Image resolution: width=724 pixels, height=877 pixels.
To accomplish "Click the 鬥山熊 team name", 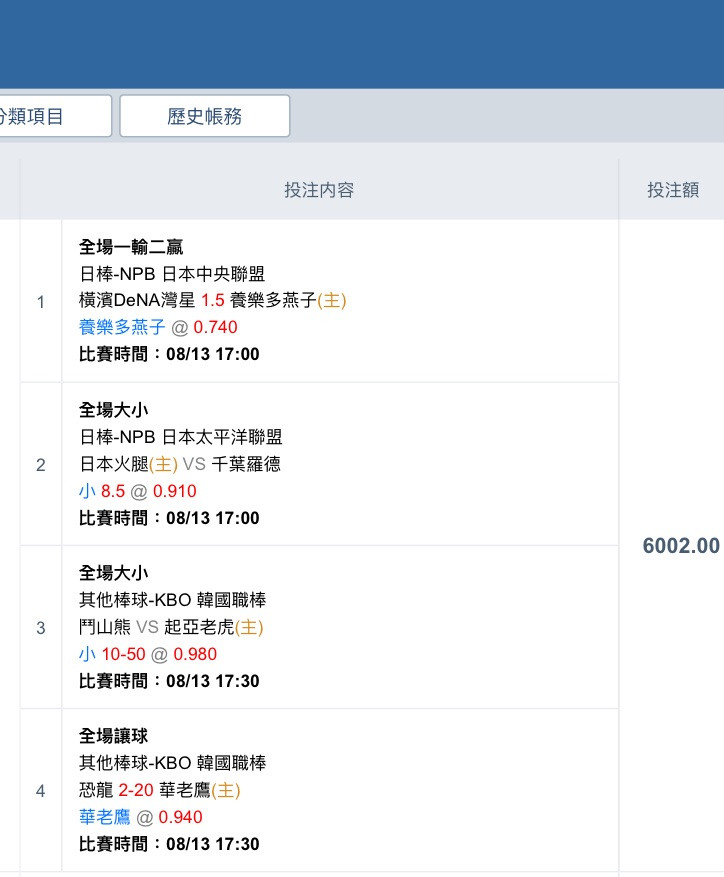I will click(x=105, y=626).
